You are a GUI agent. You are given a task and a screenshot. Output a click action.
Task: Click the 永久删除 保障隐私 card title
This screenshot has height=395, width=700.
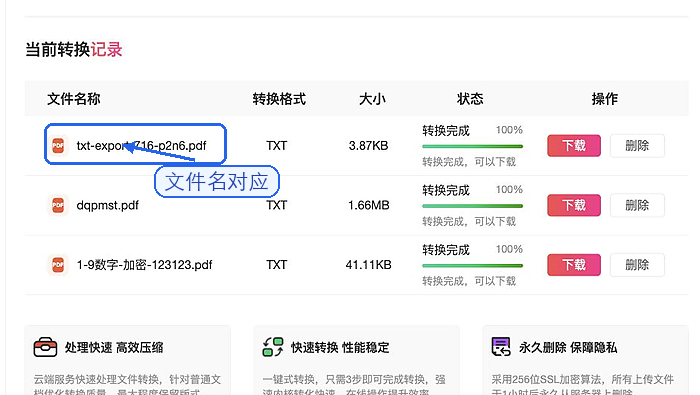coord(568,347)
